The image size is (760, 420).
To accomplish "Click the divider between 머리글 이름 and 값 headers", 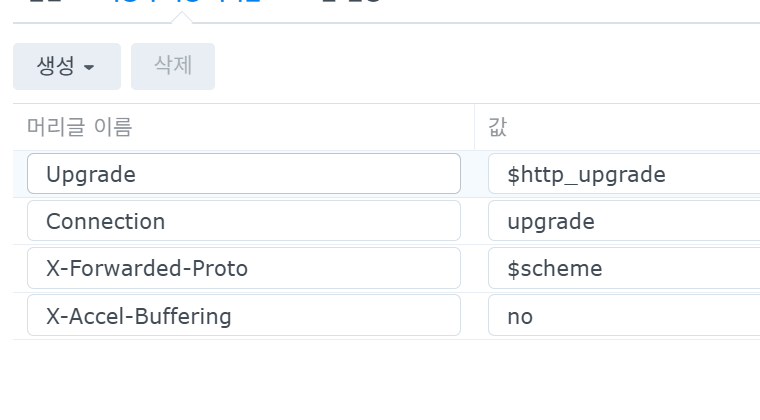I will (x=474, y=127).
